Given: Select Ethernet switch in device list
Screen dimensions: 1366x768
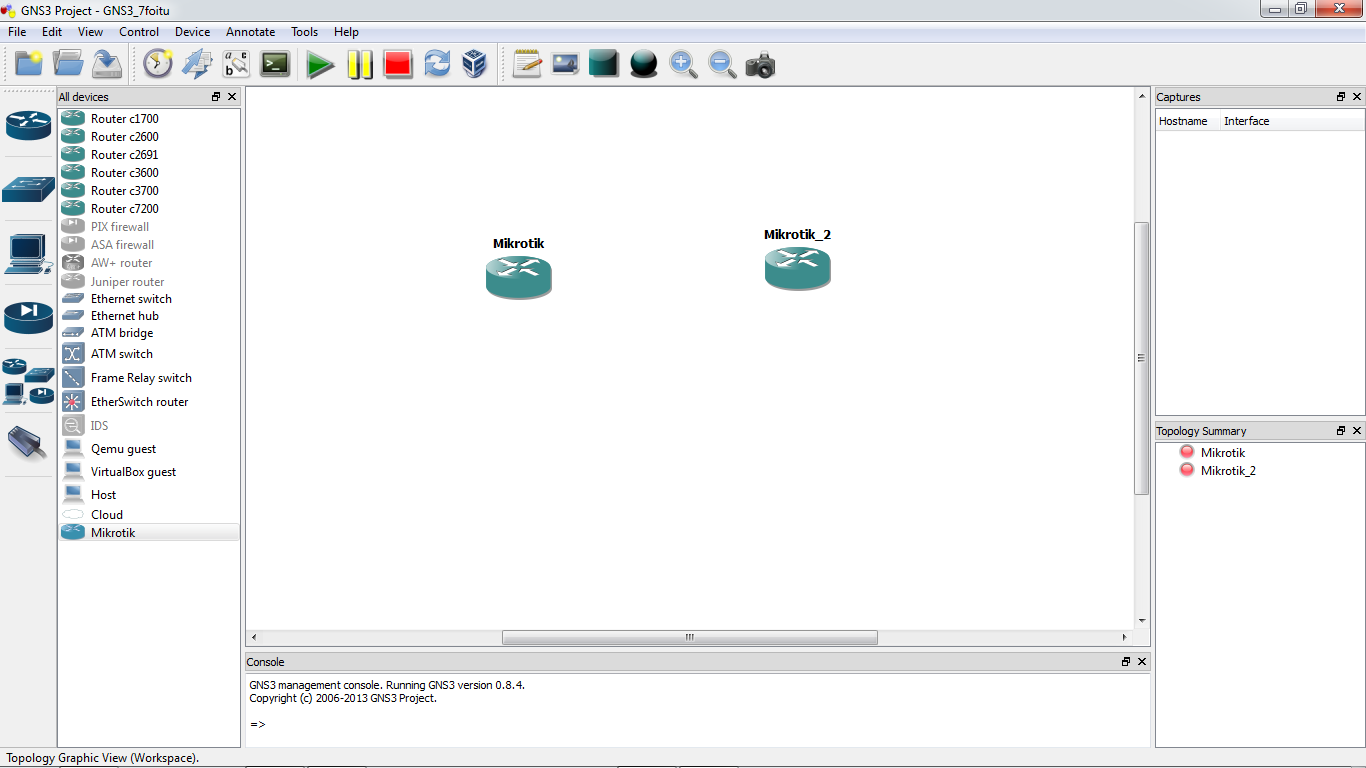Looking at the screenshot, I should [149, 299].
